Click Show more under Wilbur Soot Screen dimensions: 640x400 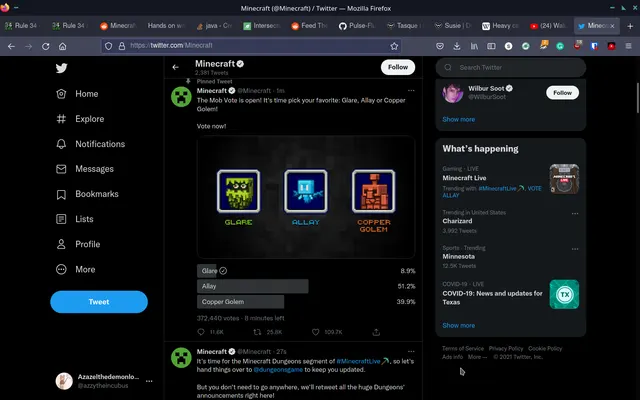tap(458, 119)
